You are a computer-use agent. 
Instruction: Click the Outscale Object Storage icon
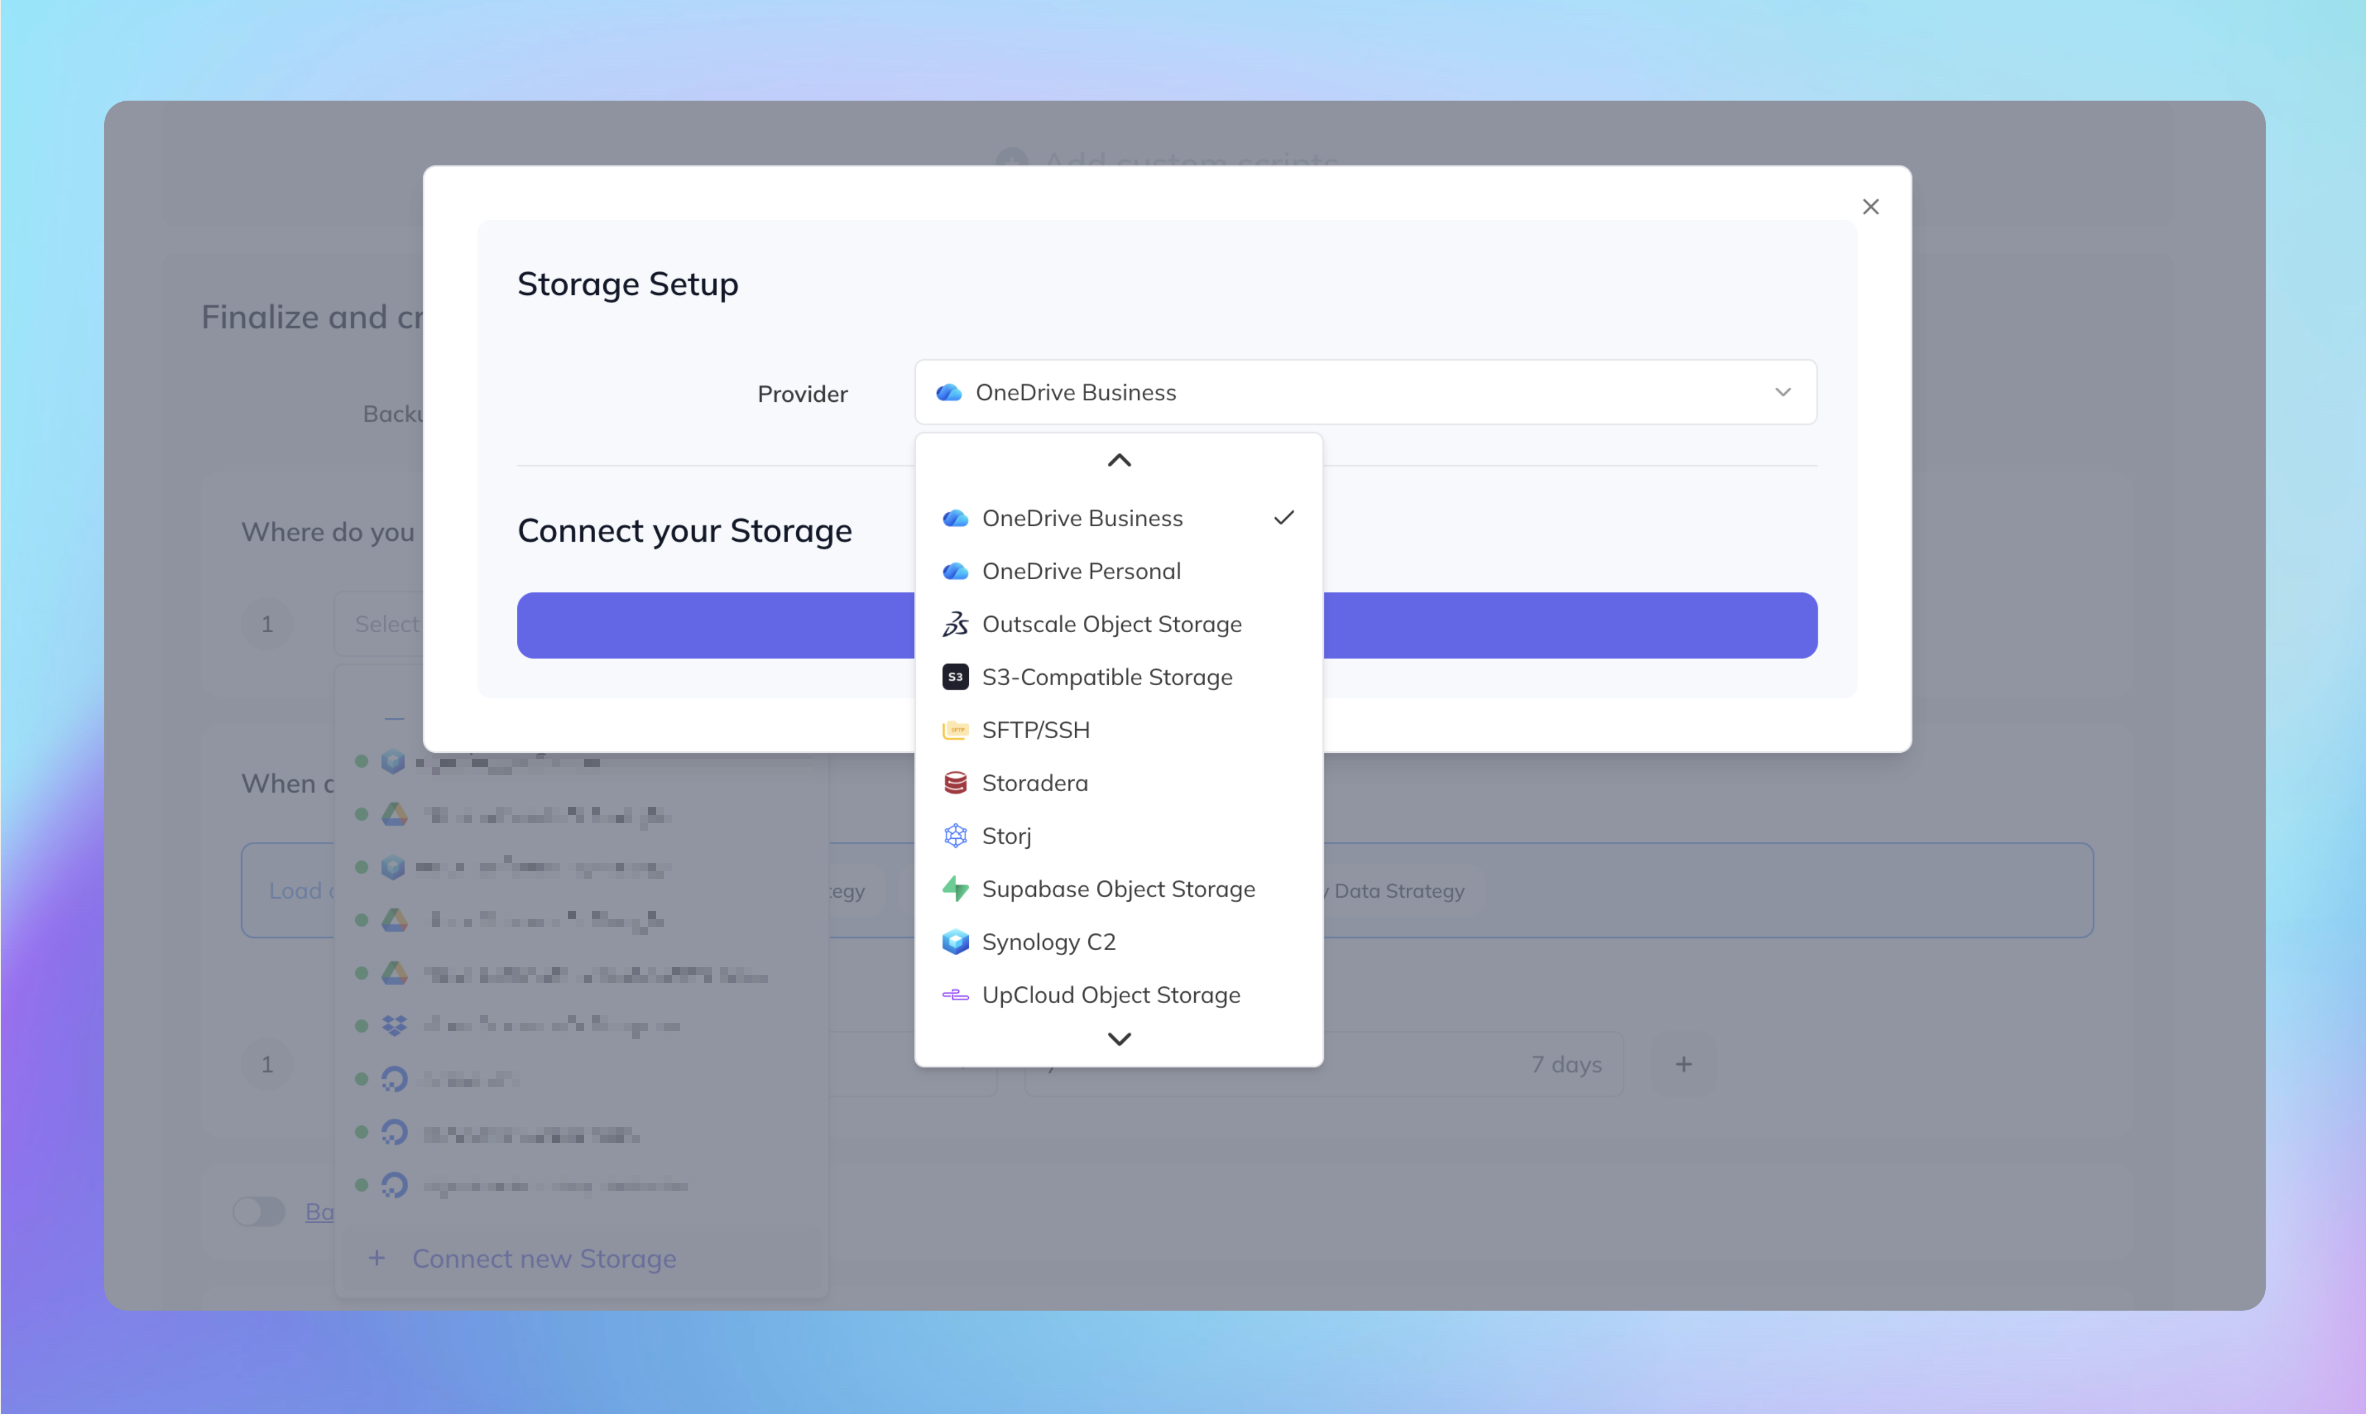[x=955, y=624]
